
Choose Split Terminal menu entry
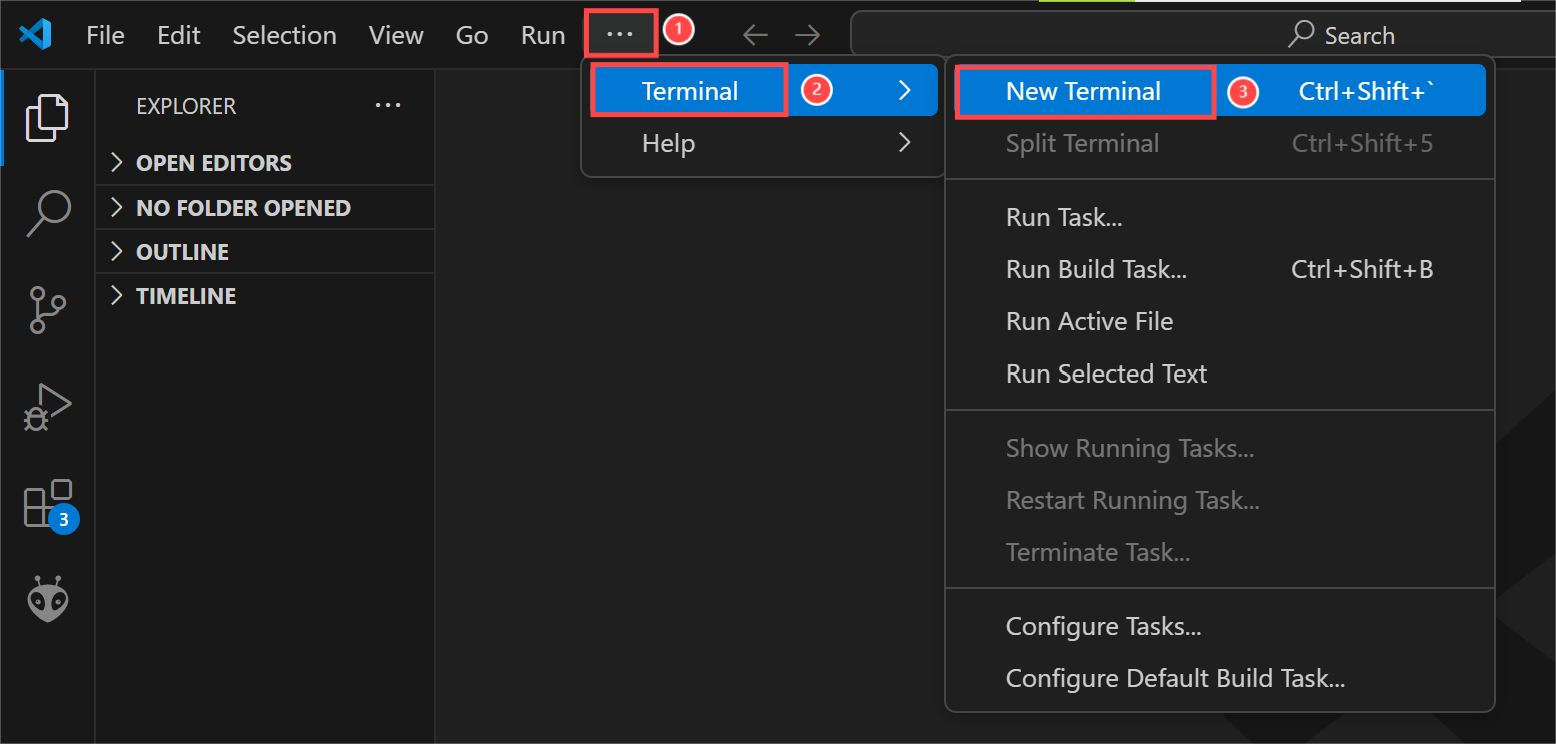pyautogui.click(x=1220, y=143)
